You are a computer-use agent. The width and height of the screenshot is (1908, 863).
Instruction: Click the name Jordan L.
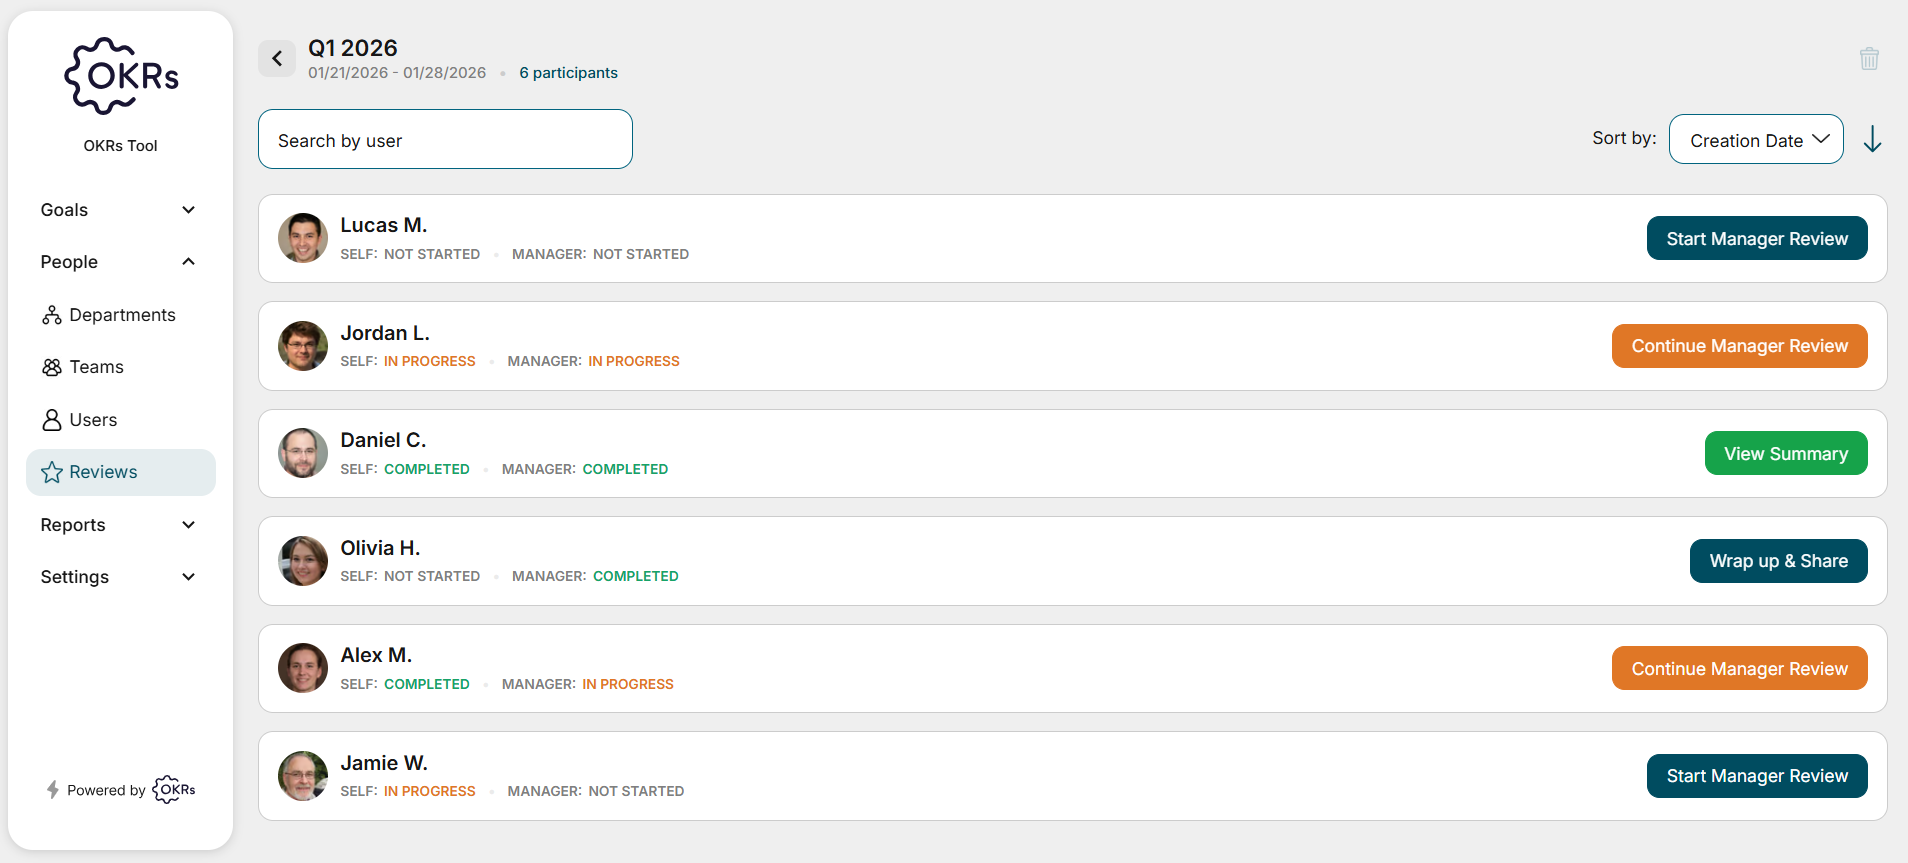pos(385,333)
